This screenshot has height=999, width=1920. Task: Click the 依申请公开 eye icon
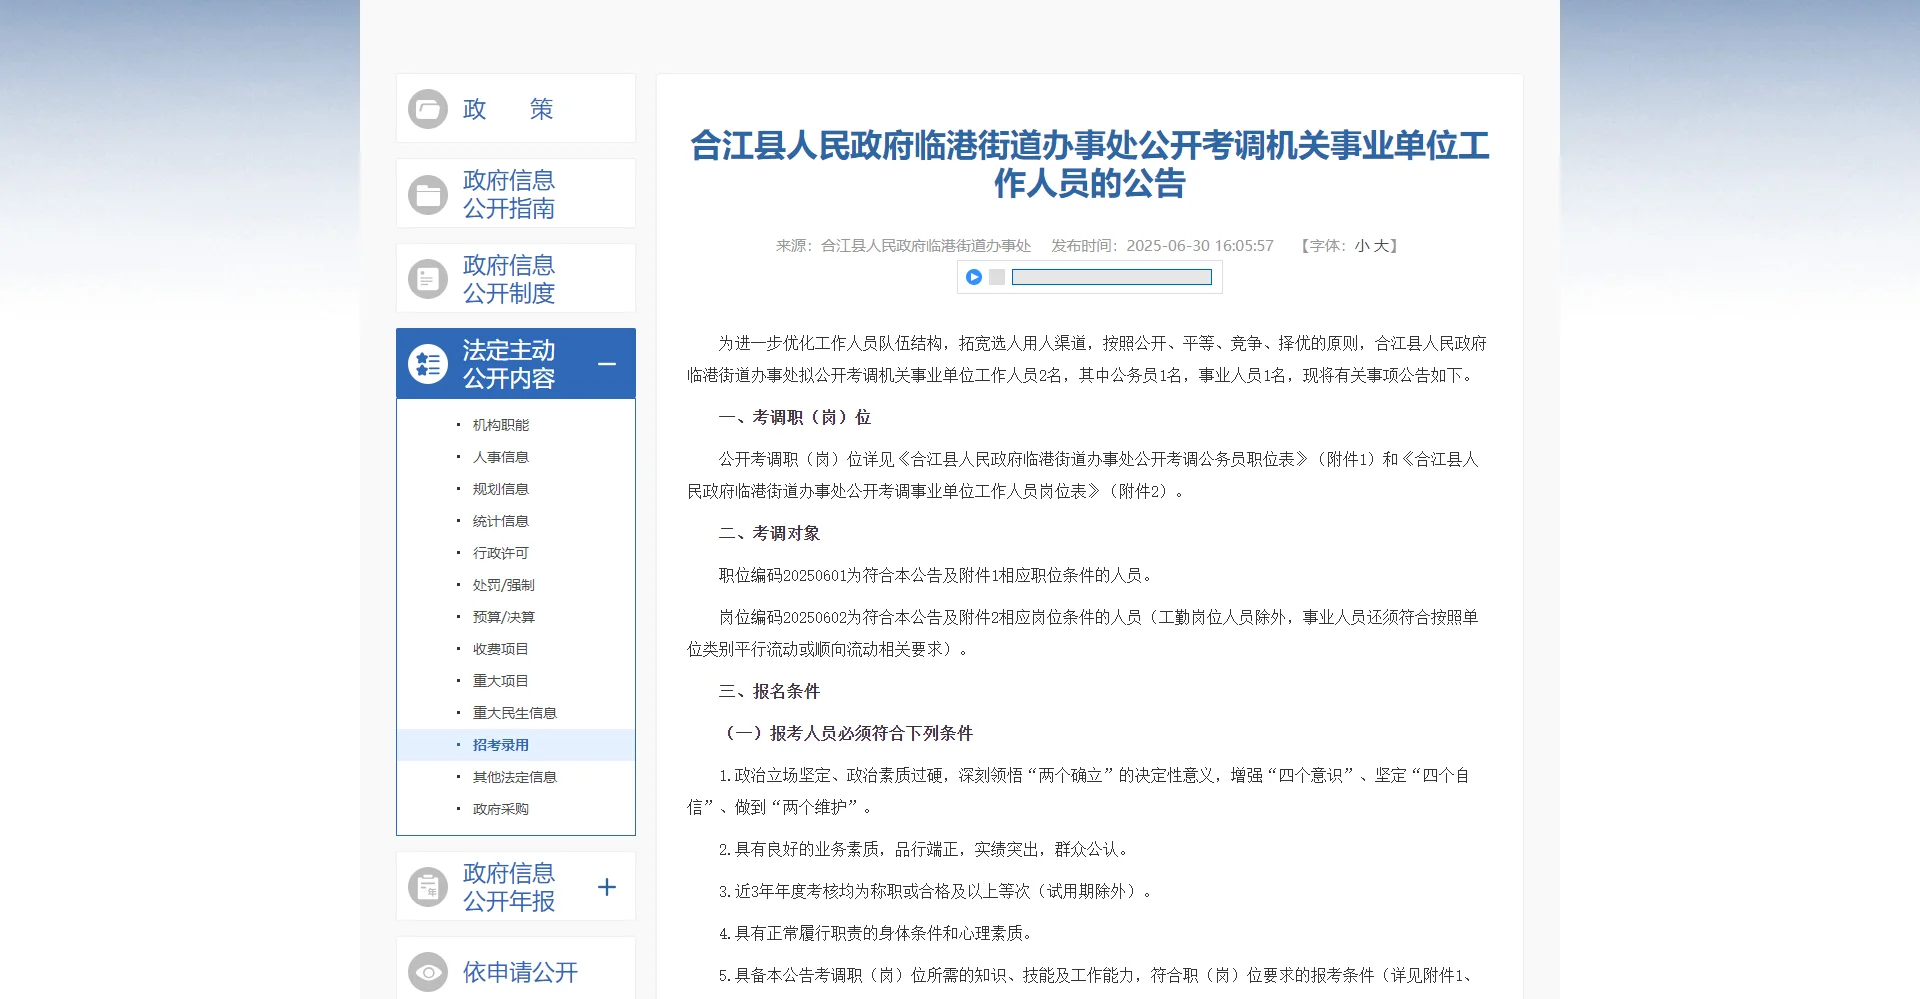click(428, 972)
